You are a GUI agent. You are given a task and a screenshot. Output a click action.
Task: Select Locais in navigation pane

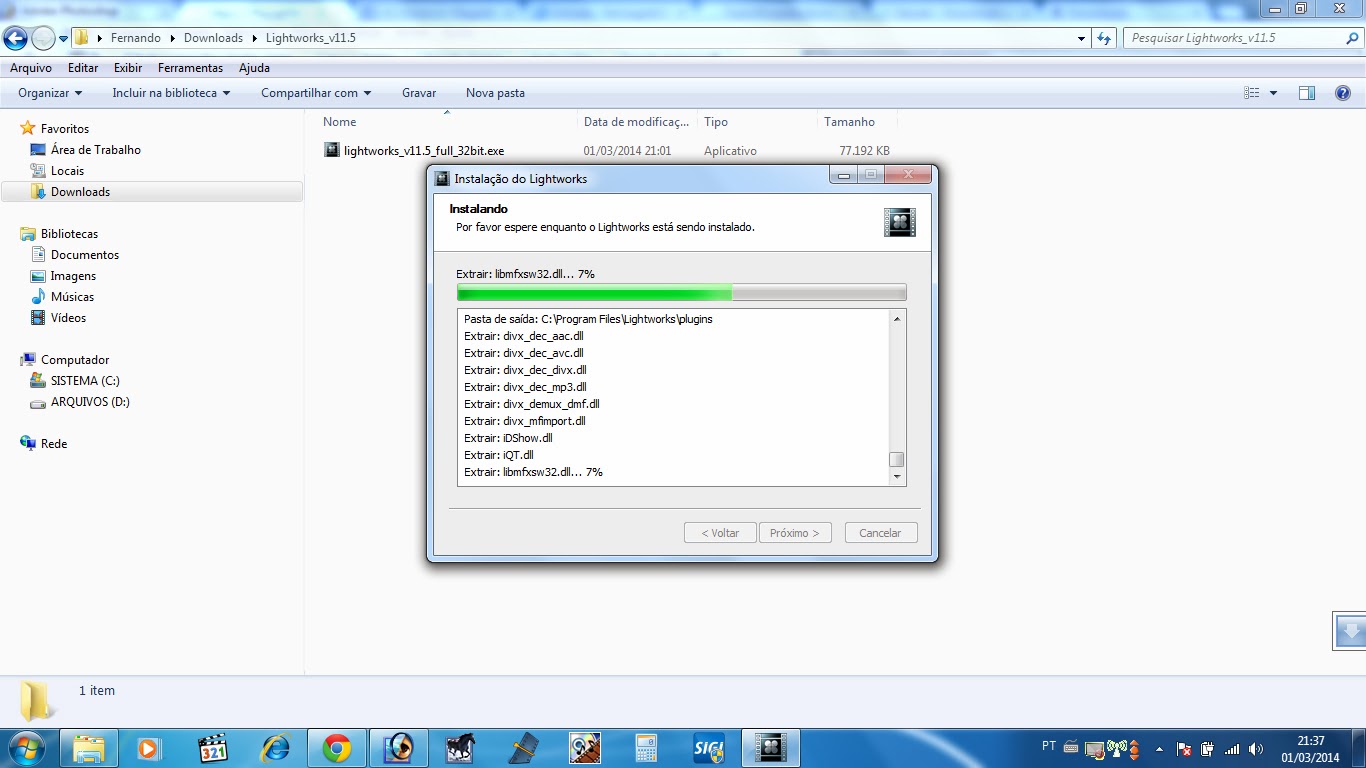67,171
